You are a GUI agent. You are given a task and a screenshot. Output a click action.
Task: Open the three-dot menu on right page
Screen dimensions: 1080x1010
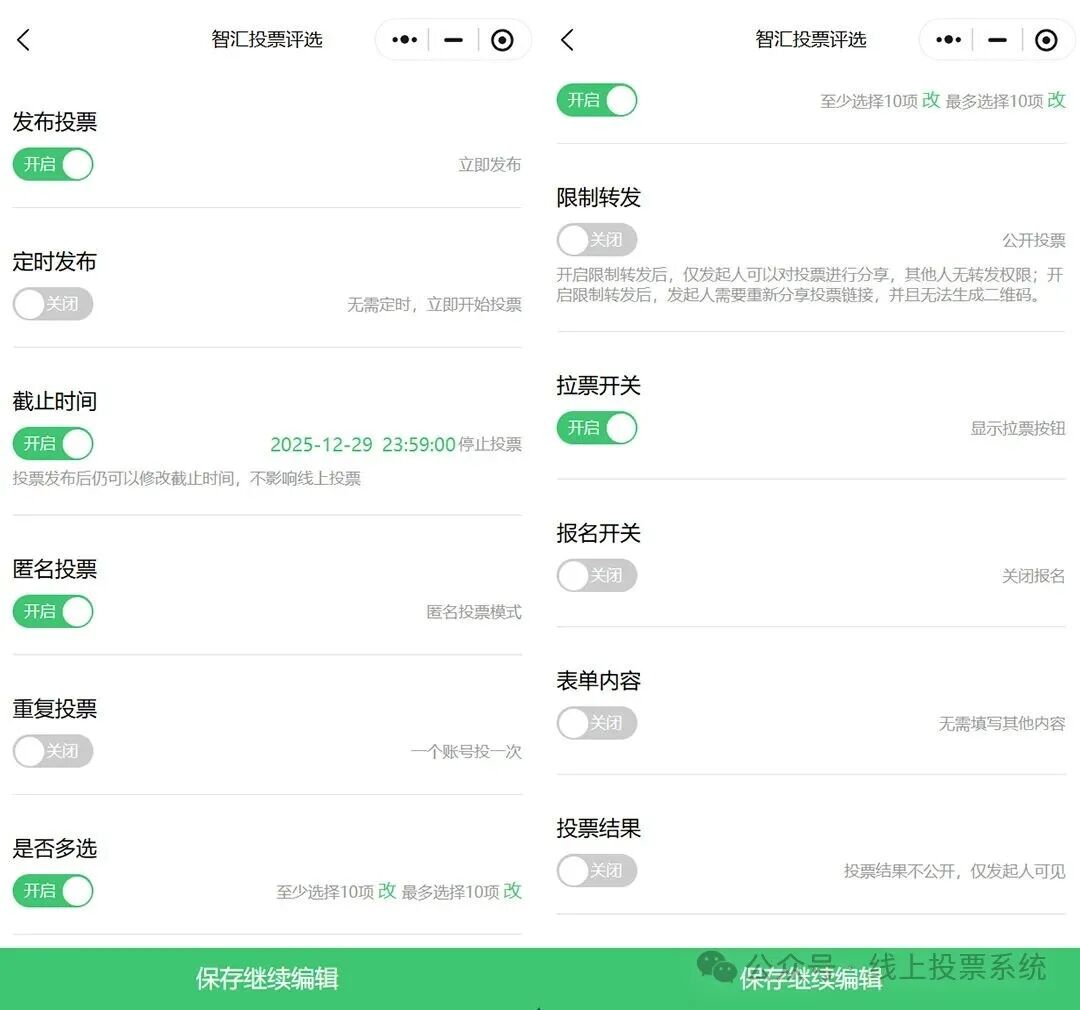pyautogui.click(x=947, y=40)
